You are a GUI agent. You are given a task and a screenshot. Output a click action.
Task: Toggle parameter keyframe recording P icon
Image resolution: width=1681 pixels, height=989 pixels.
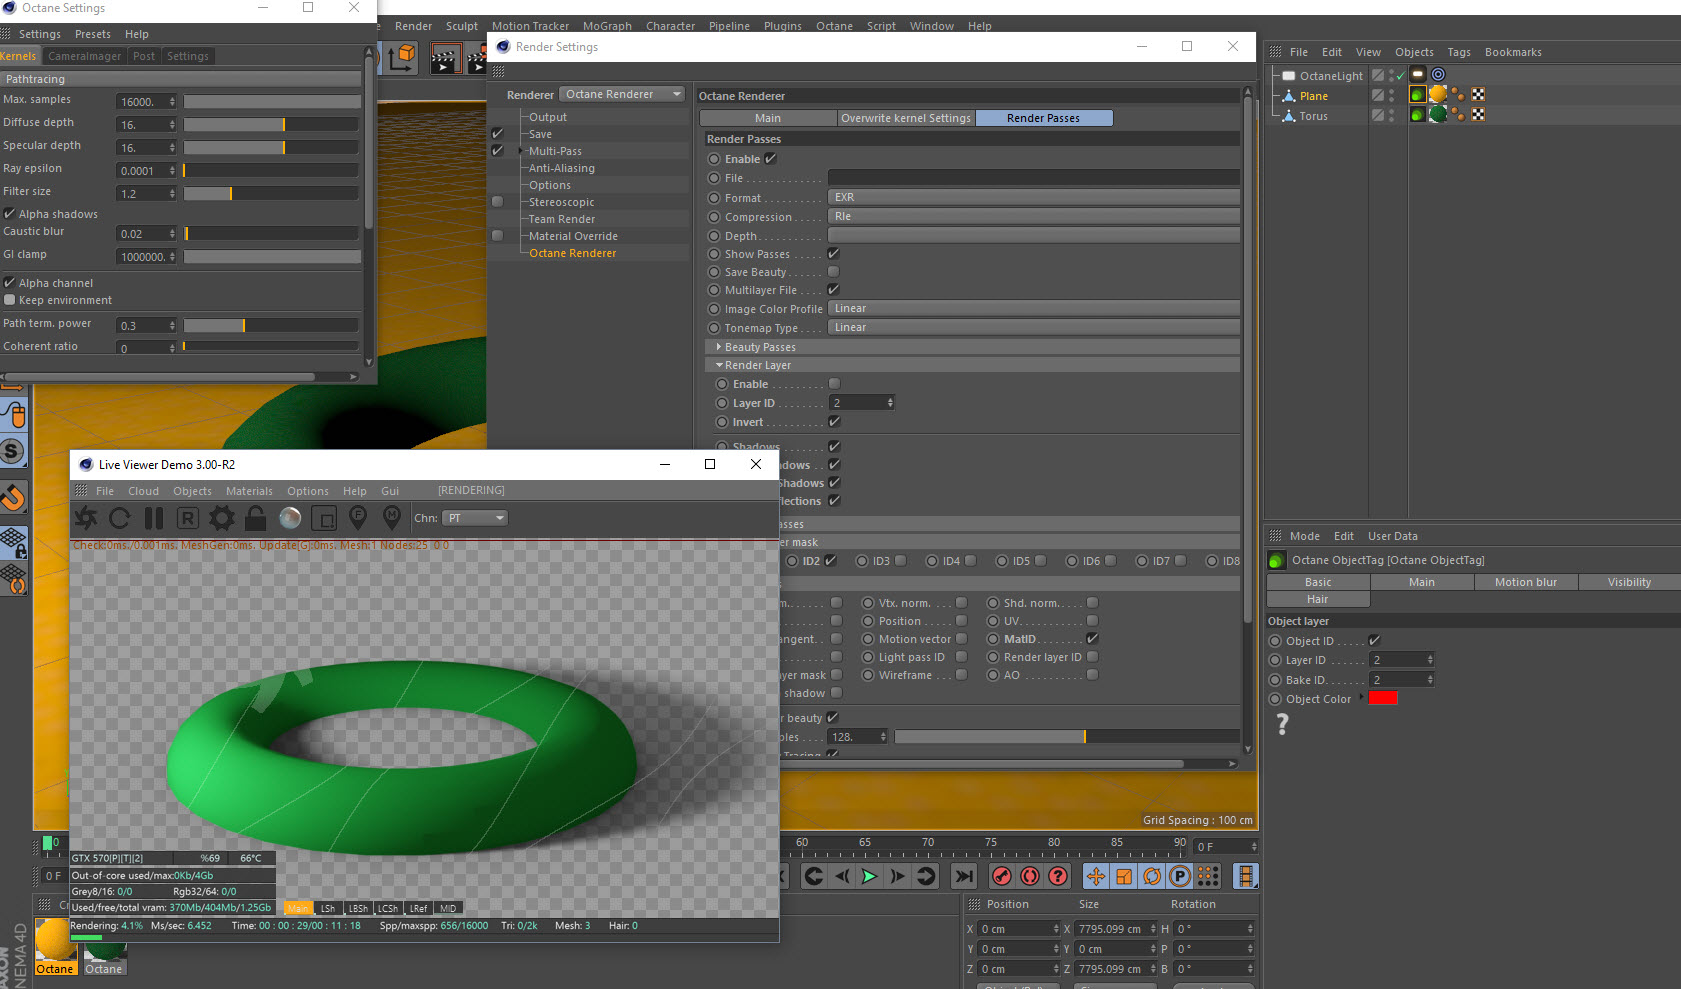(x=1180, y=877)
